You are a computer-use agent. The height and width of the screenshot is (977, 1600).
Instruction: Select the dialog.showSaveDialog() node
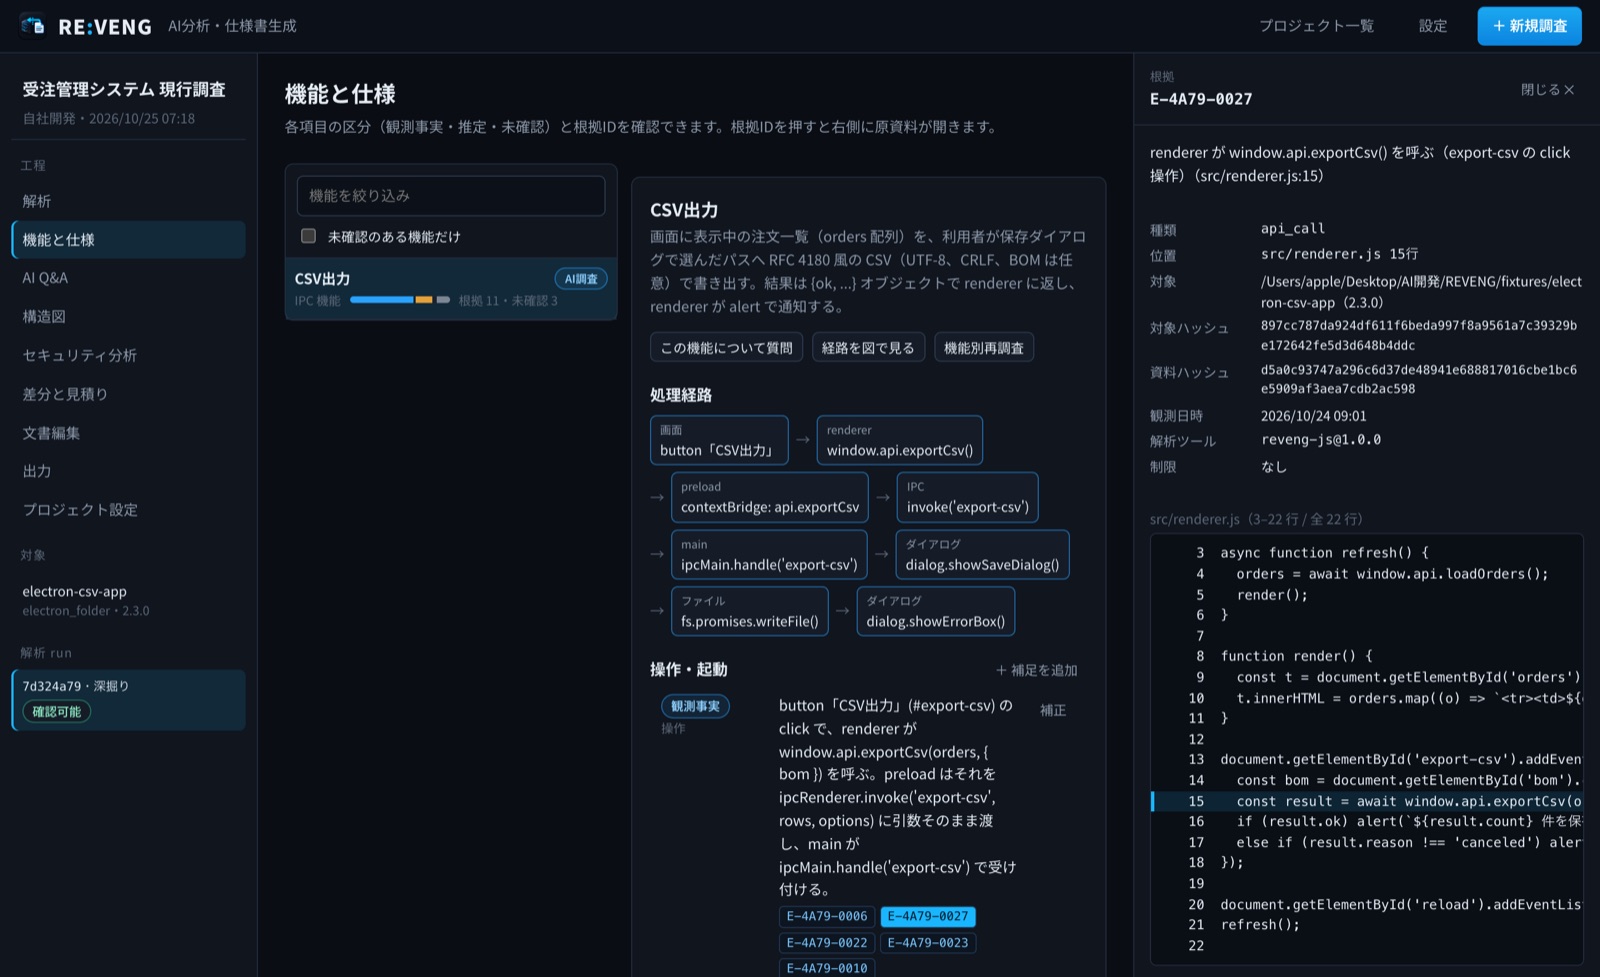click(982, 555)
